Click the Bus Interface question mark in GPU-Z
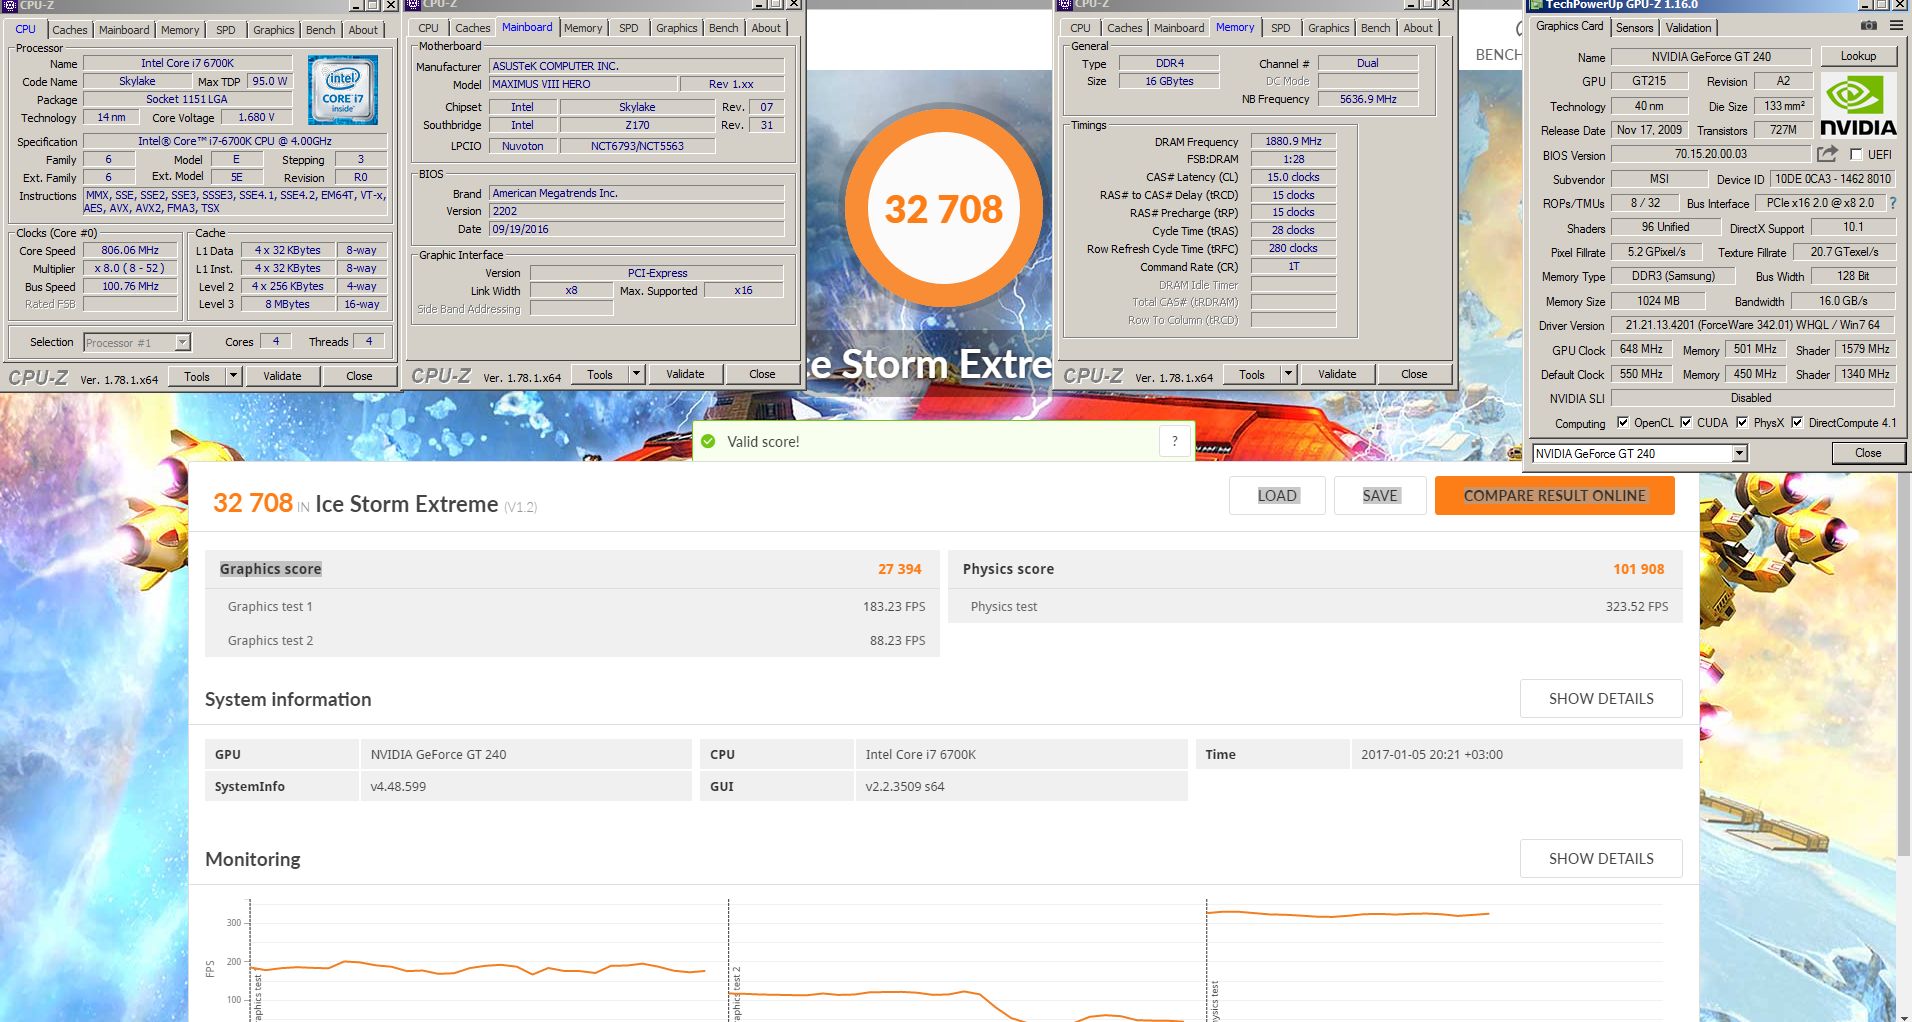Viewport: 1912px width, 1022px height. pos(1892,203)
